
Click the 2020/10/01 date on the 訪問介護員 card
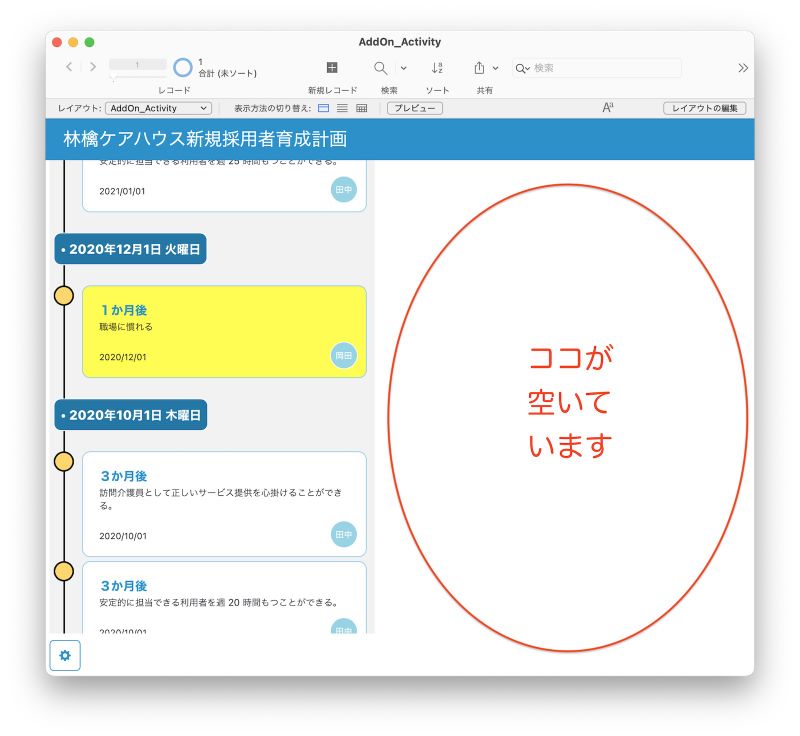coord(123,536)
